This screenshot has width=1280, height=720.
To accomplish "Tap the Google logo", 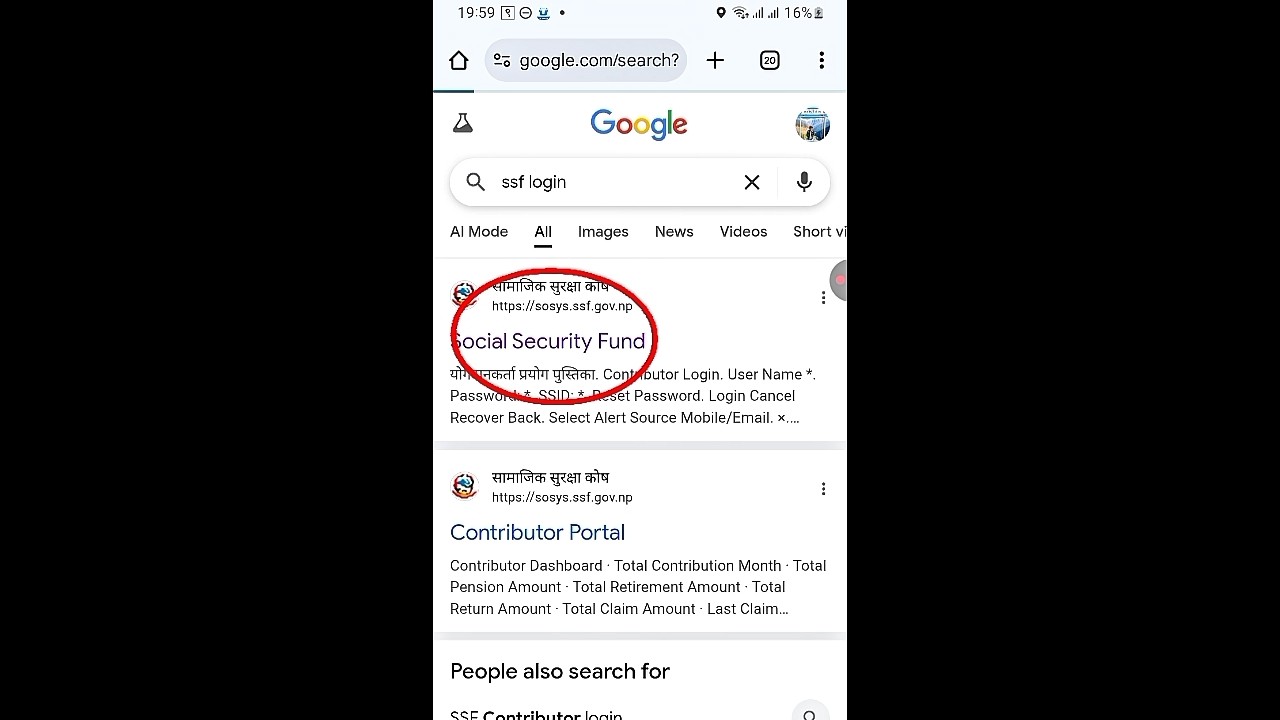I will [x=639, y=124].
